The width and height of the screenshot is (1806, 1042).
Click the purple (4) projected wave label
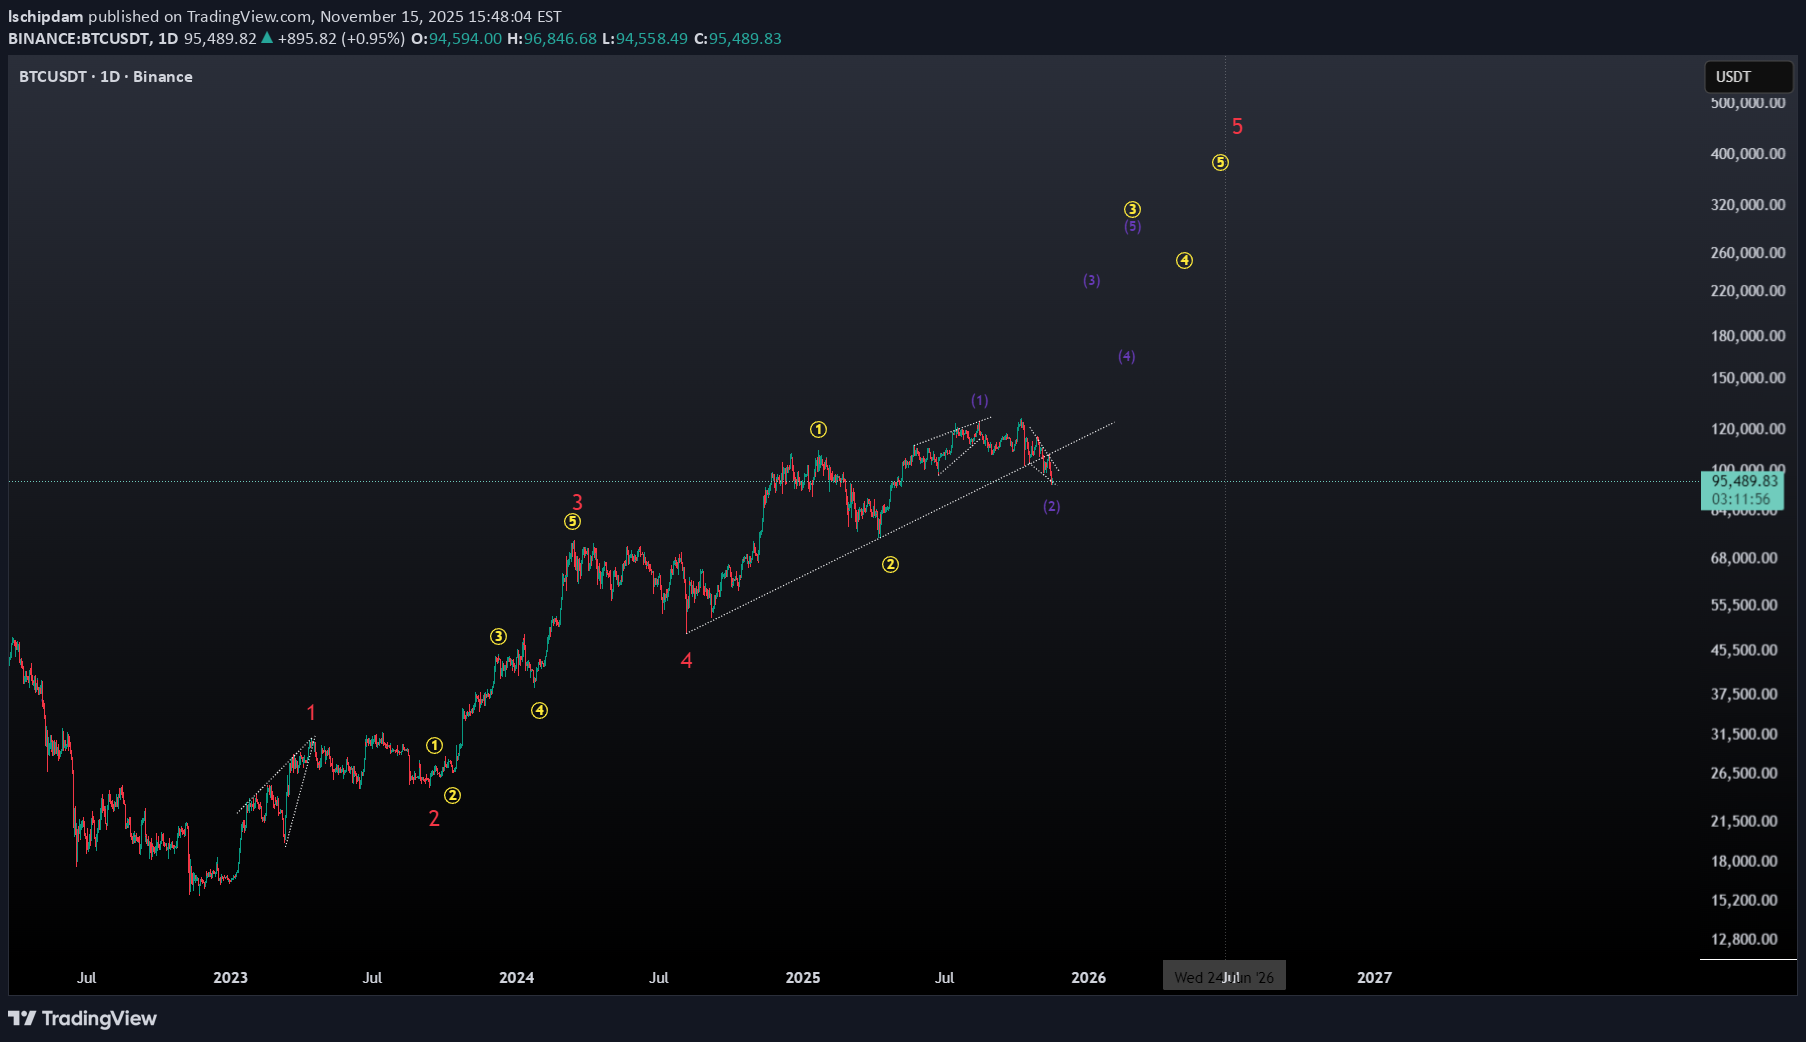click(x=1126, y=357)
